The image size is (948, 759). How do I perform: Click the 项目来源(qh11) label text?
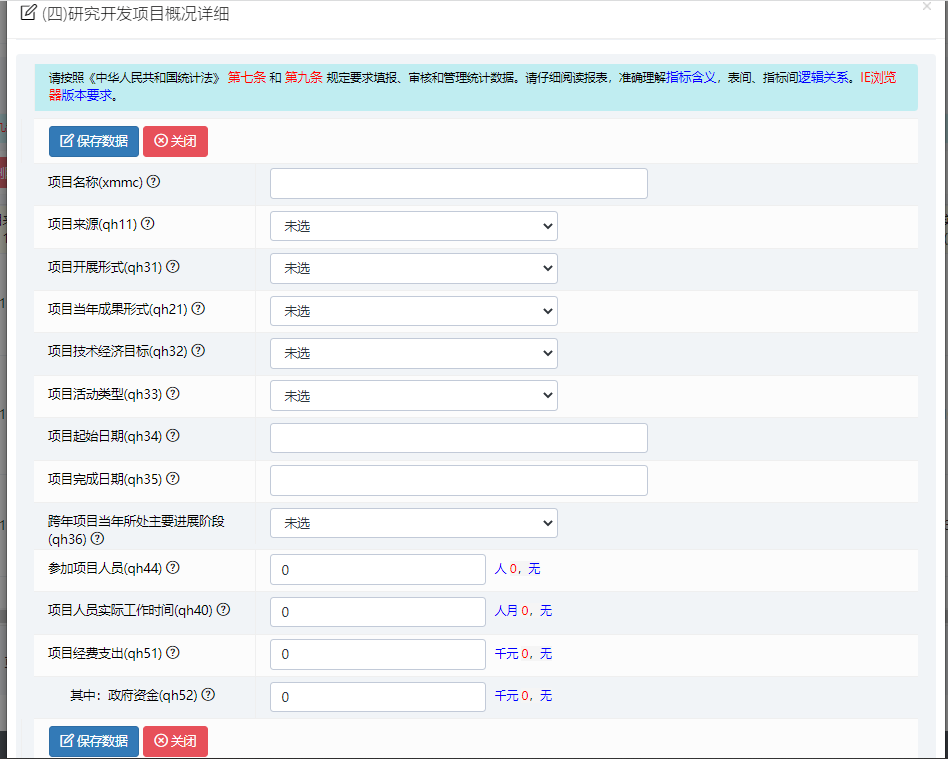point(93,224)
